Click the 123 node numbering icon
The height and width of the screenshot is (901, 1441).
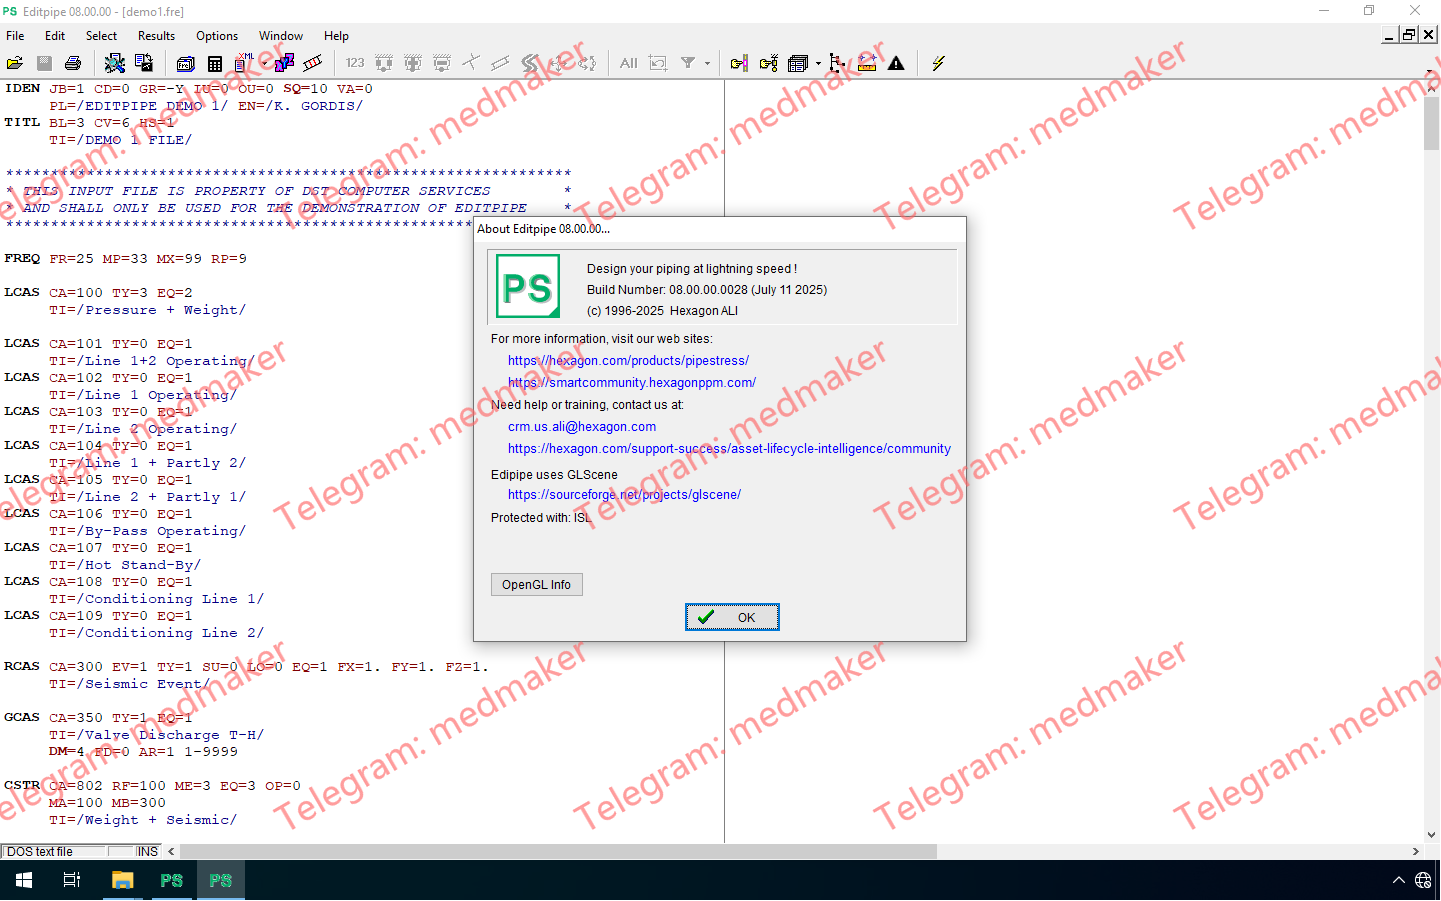click(355, 62)
